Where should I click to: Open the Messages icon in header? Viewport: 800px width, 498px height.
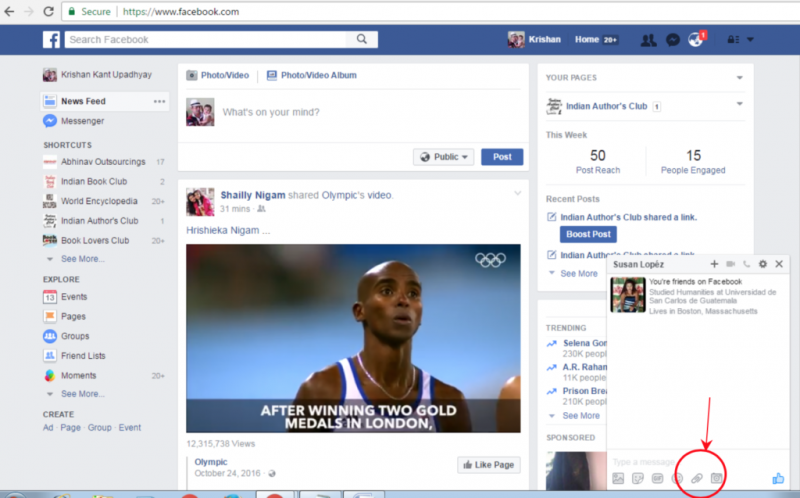coord(673,40)
